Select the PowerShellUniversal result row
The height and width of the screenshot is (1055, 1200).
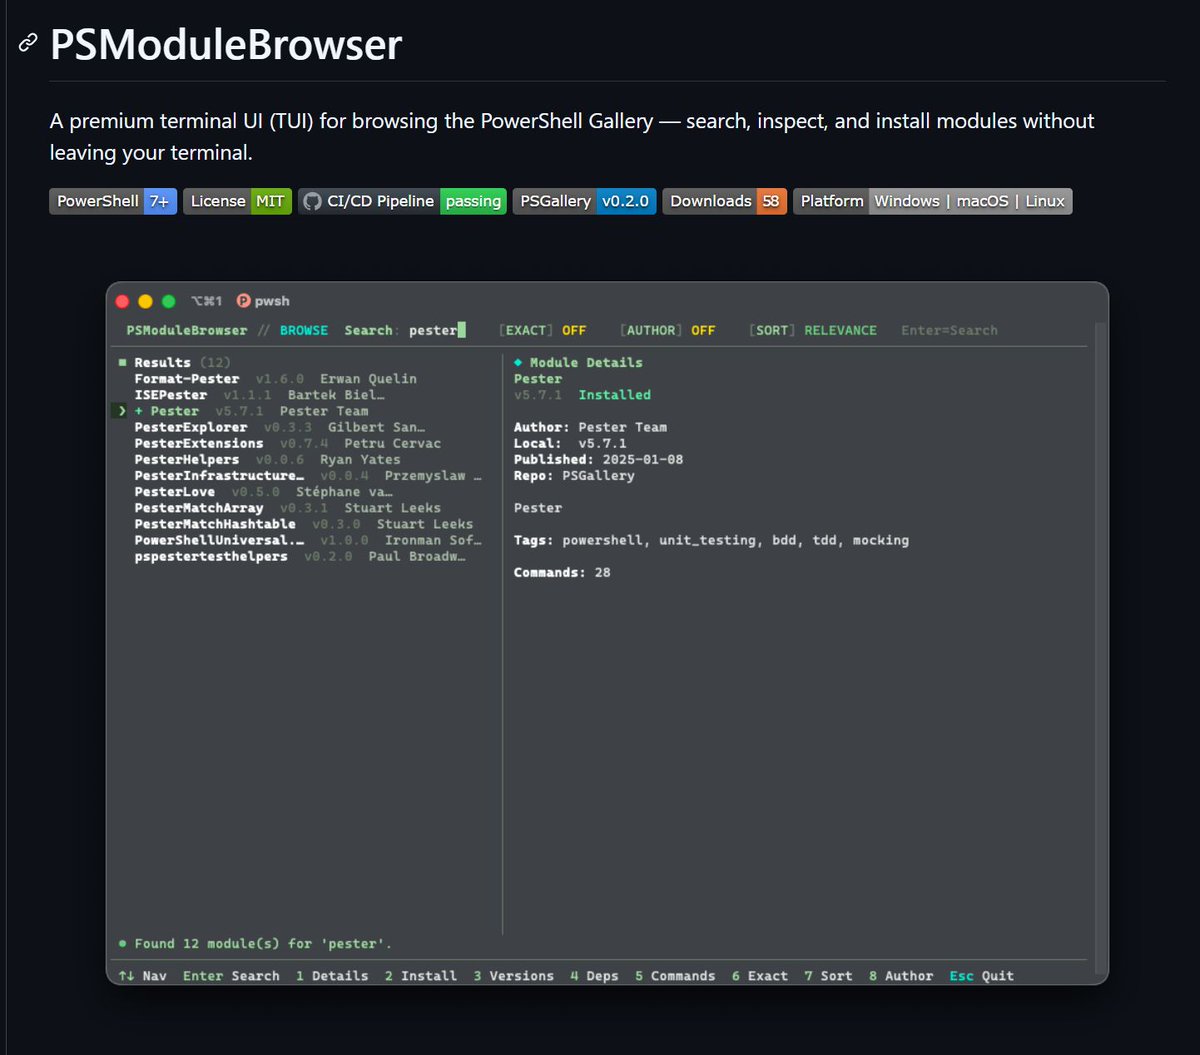308,540
